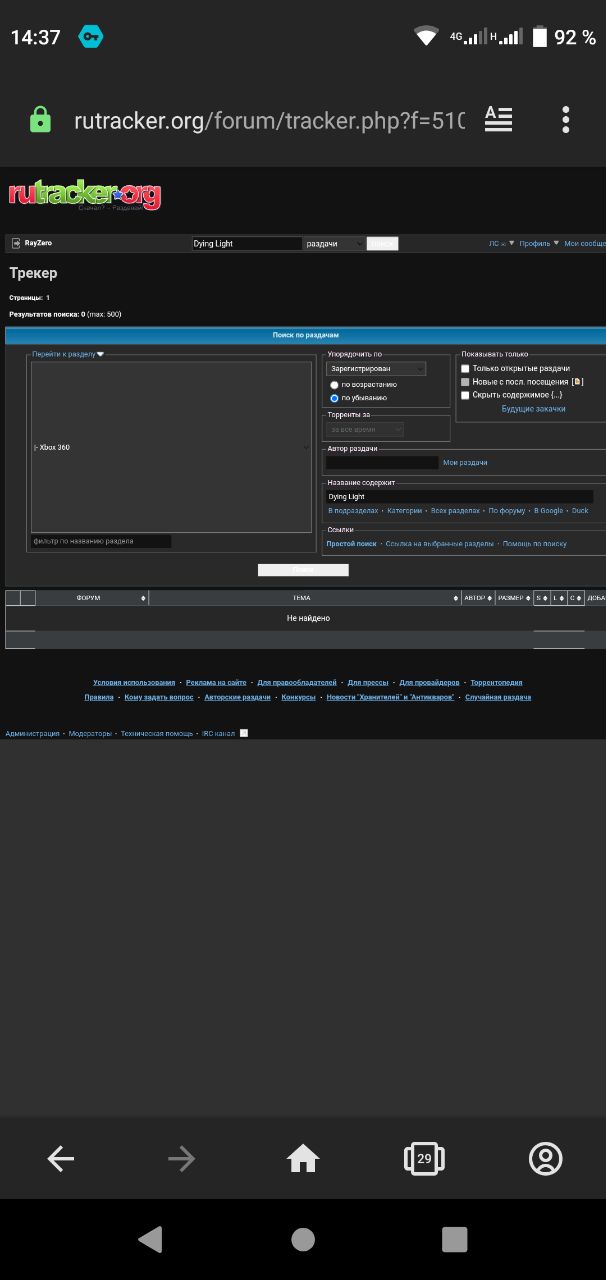Sort results by РАЗМЕР column
The width and height of the screenshot is (606, 1280).
(513, 598)
